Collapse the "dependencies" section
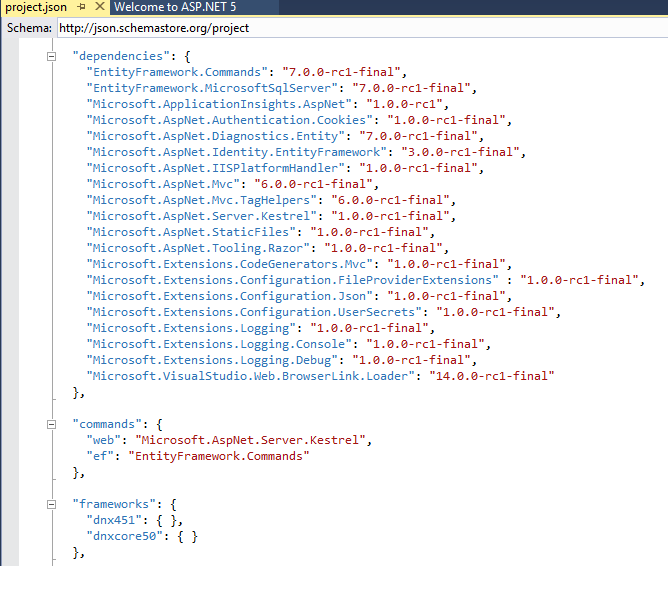Screen dimensions: 668x596 pyautogui.click(x=51, y=56)
